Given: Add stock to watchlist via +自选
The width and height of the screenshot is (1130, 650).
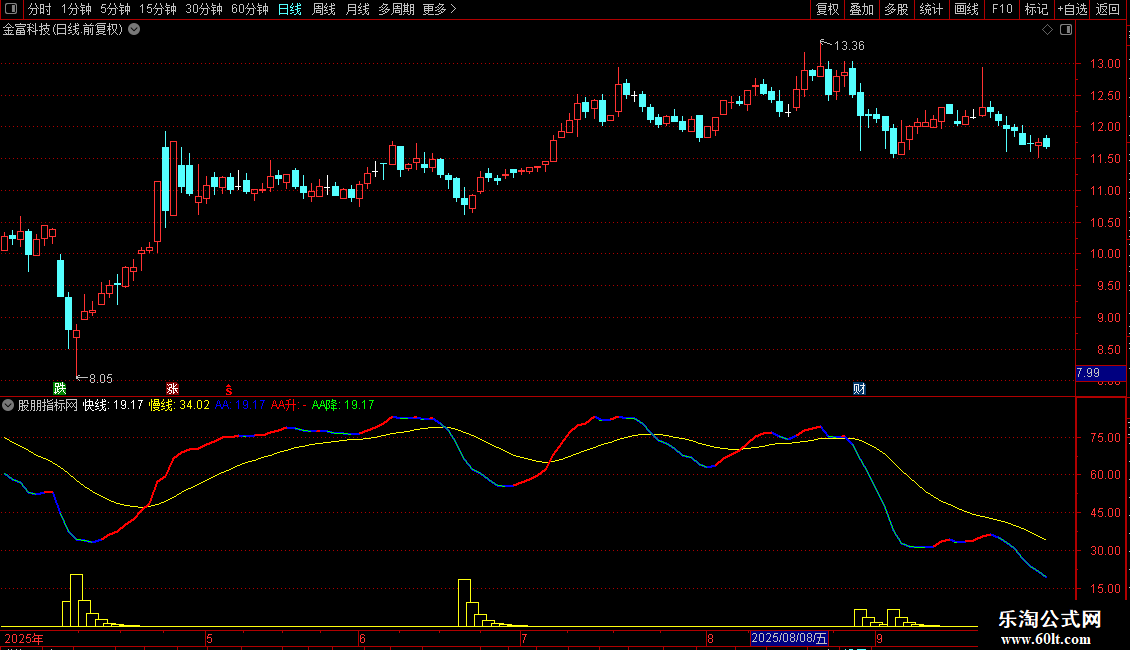Looking at the screenshot, I should pyautogui.click(x=1072, y=9).
